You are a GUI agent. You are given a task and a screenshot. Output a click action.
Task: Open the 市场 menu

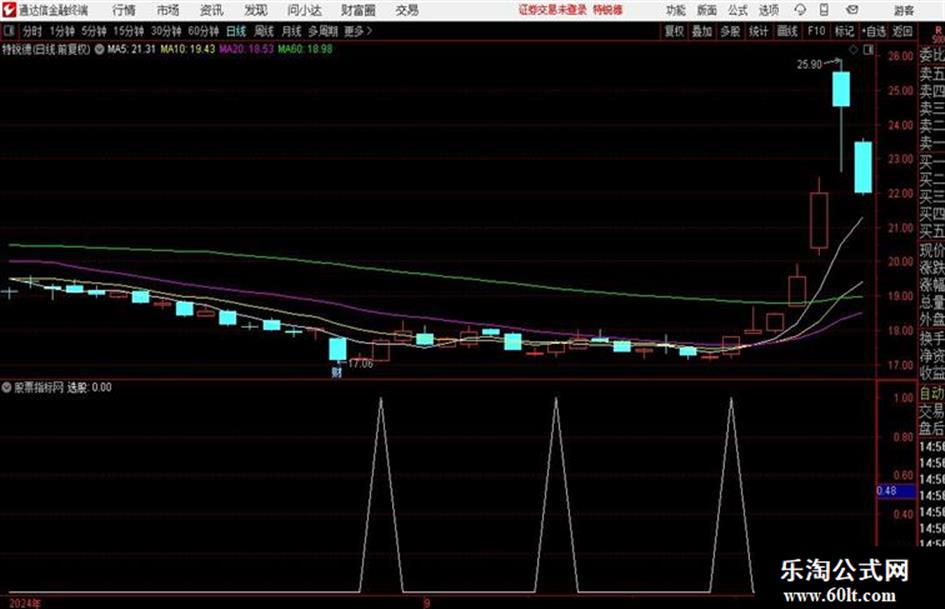pos(168,10)
